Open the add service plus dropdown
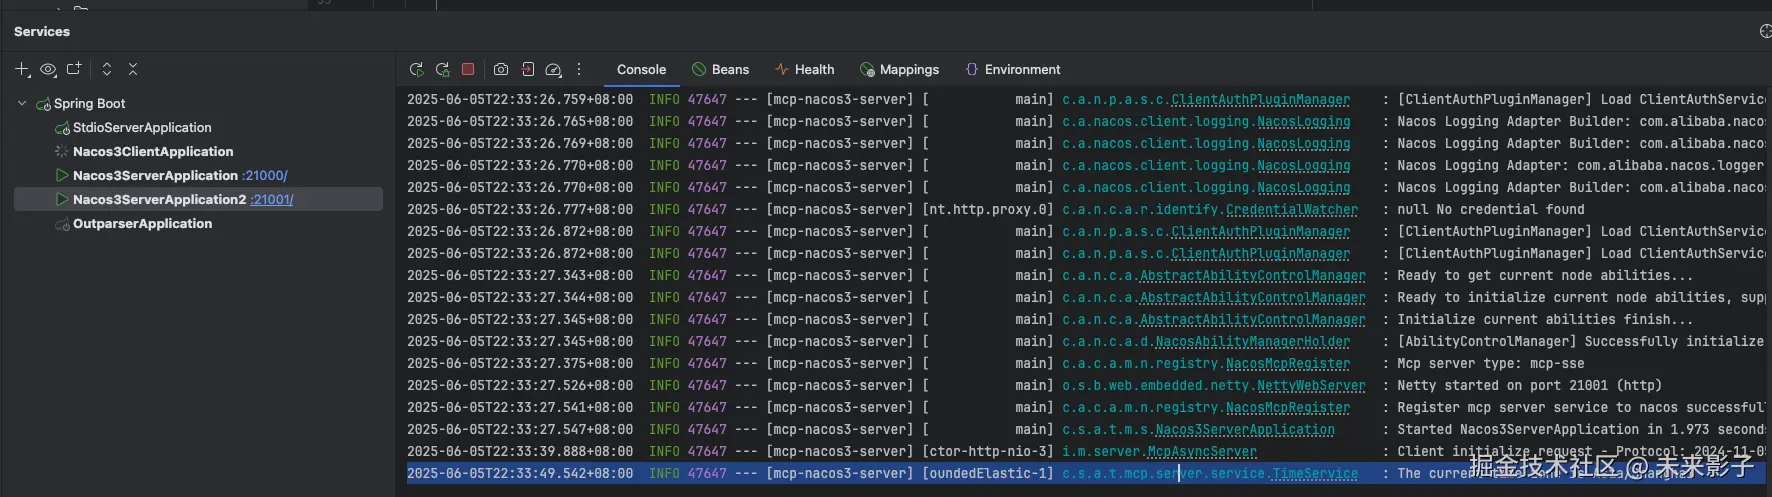 22,69
